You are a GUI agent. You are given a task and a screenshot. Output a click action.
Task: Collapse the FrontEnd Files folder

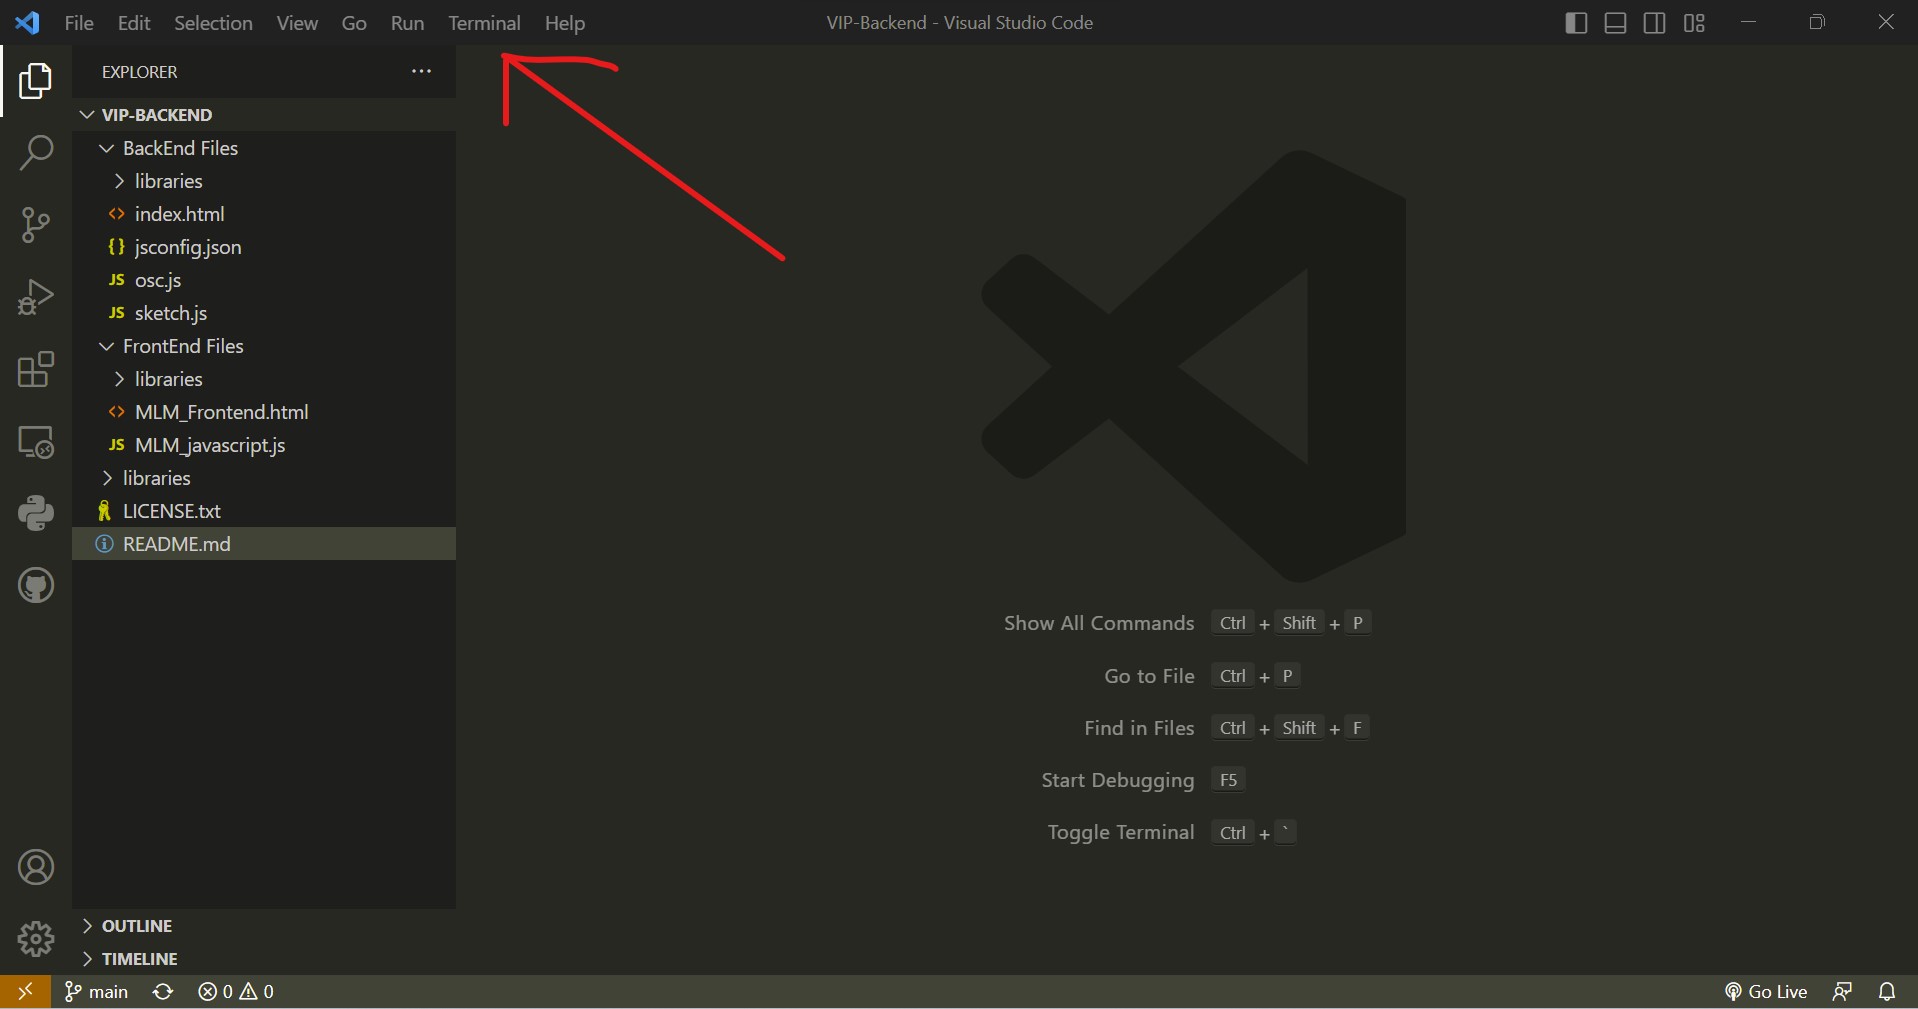(x=264, y=346)
